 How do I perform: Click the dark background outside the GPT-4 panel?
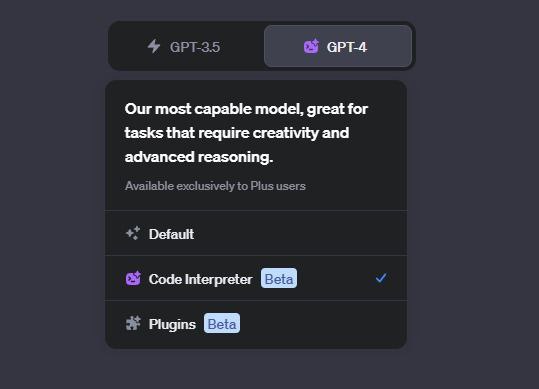click(x=474, y=206)
